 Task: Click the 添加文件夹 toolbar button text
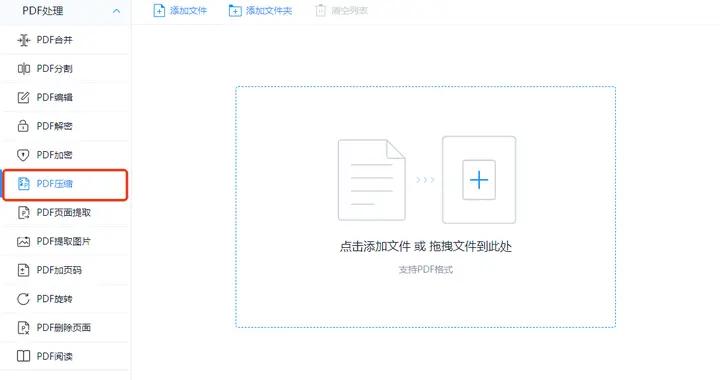pyautogui.click(x=269, y=11)
